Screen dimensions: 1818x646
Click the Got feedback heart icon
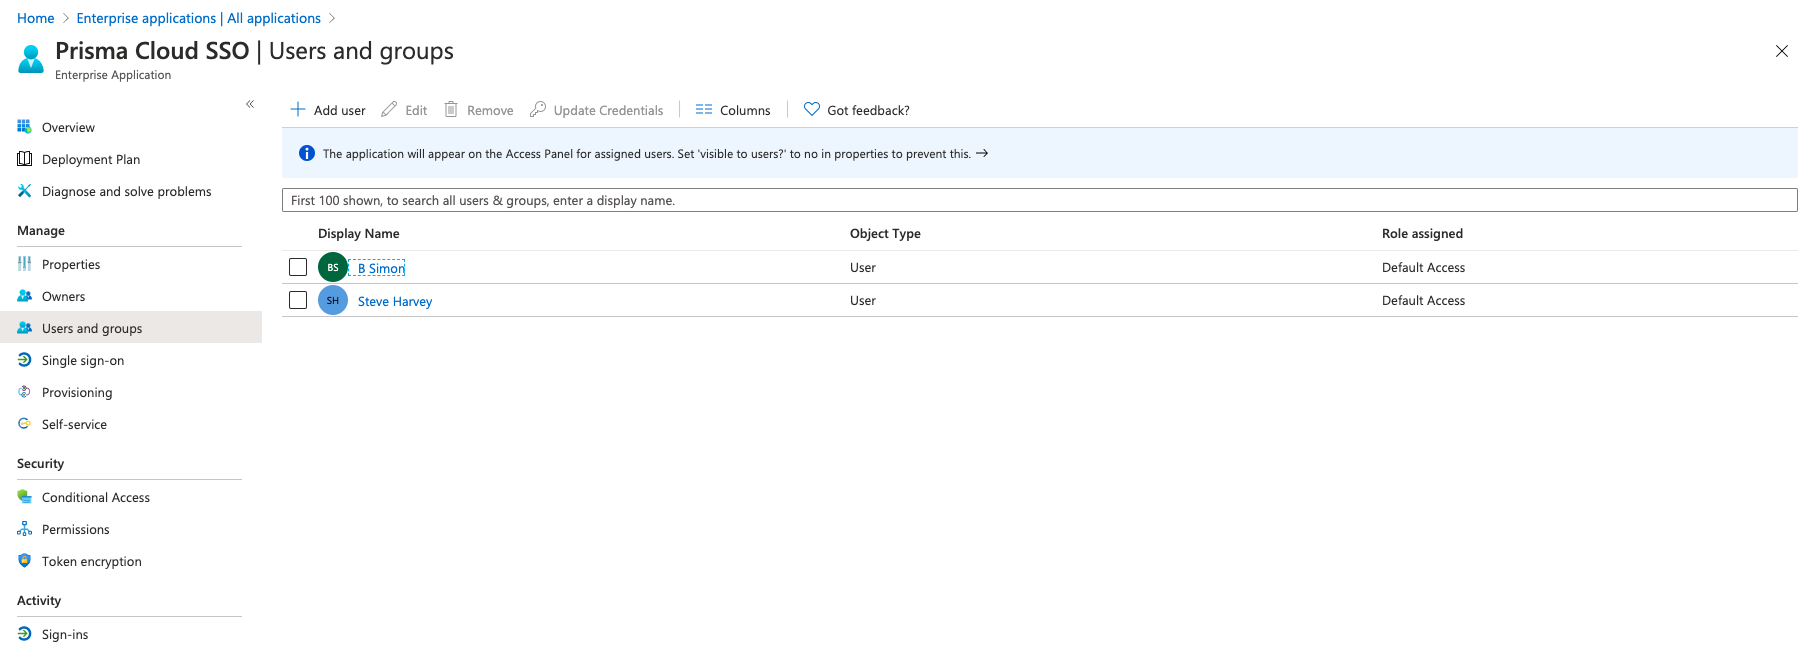812,110
